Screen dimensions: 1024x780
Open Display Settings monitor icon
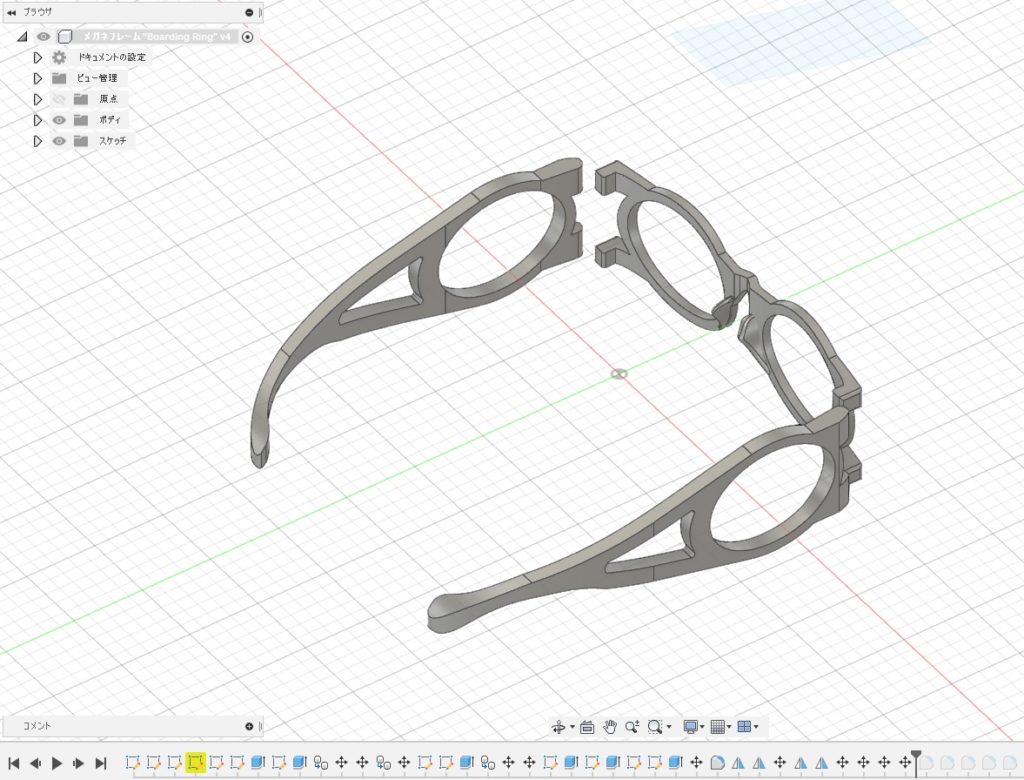click(691, 727)
